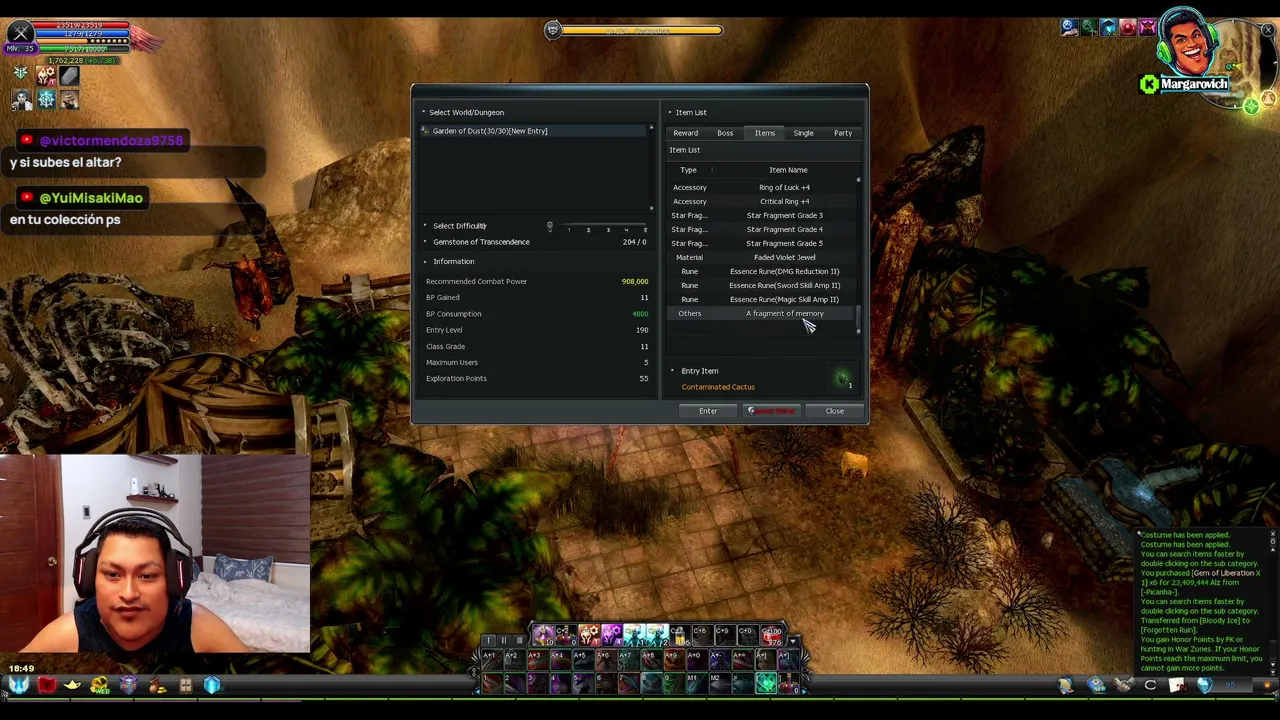Screen dimensions: 1280x720
Task: Click the green highlighted skill slot
Action: point(766,684)
